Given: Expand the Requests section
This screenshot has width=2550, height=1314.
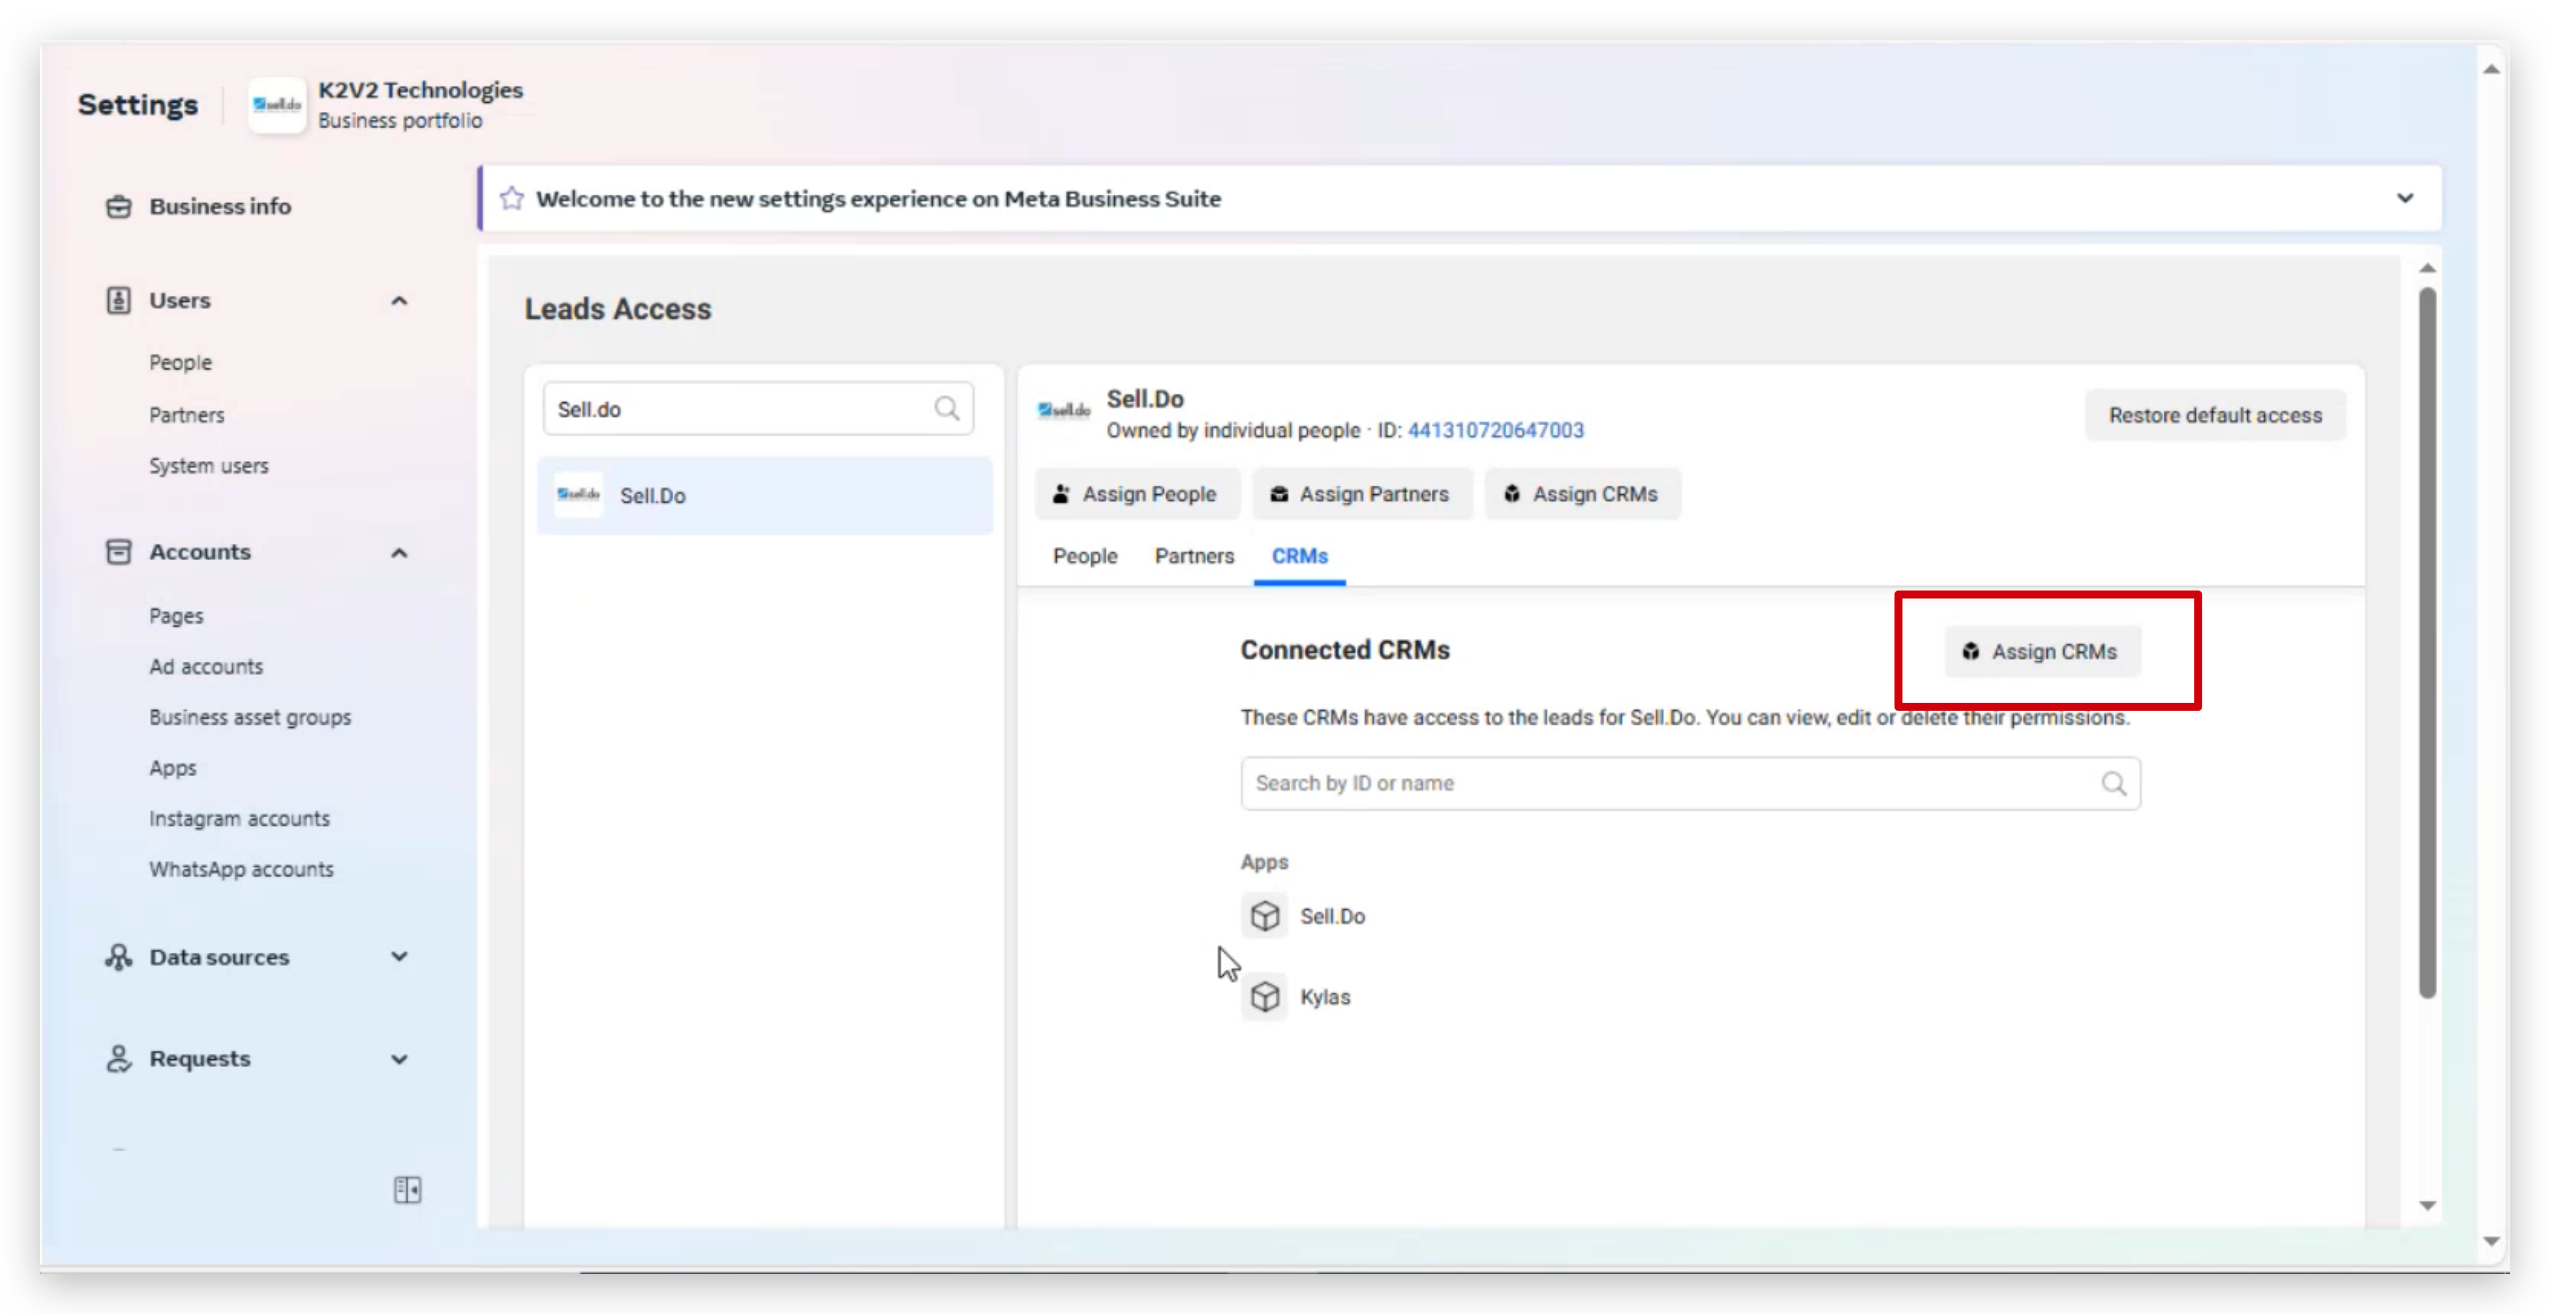Looking at the screenshot, I should pyautogui.click(x=399, y=1059).
